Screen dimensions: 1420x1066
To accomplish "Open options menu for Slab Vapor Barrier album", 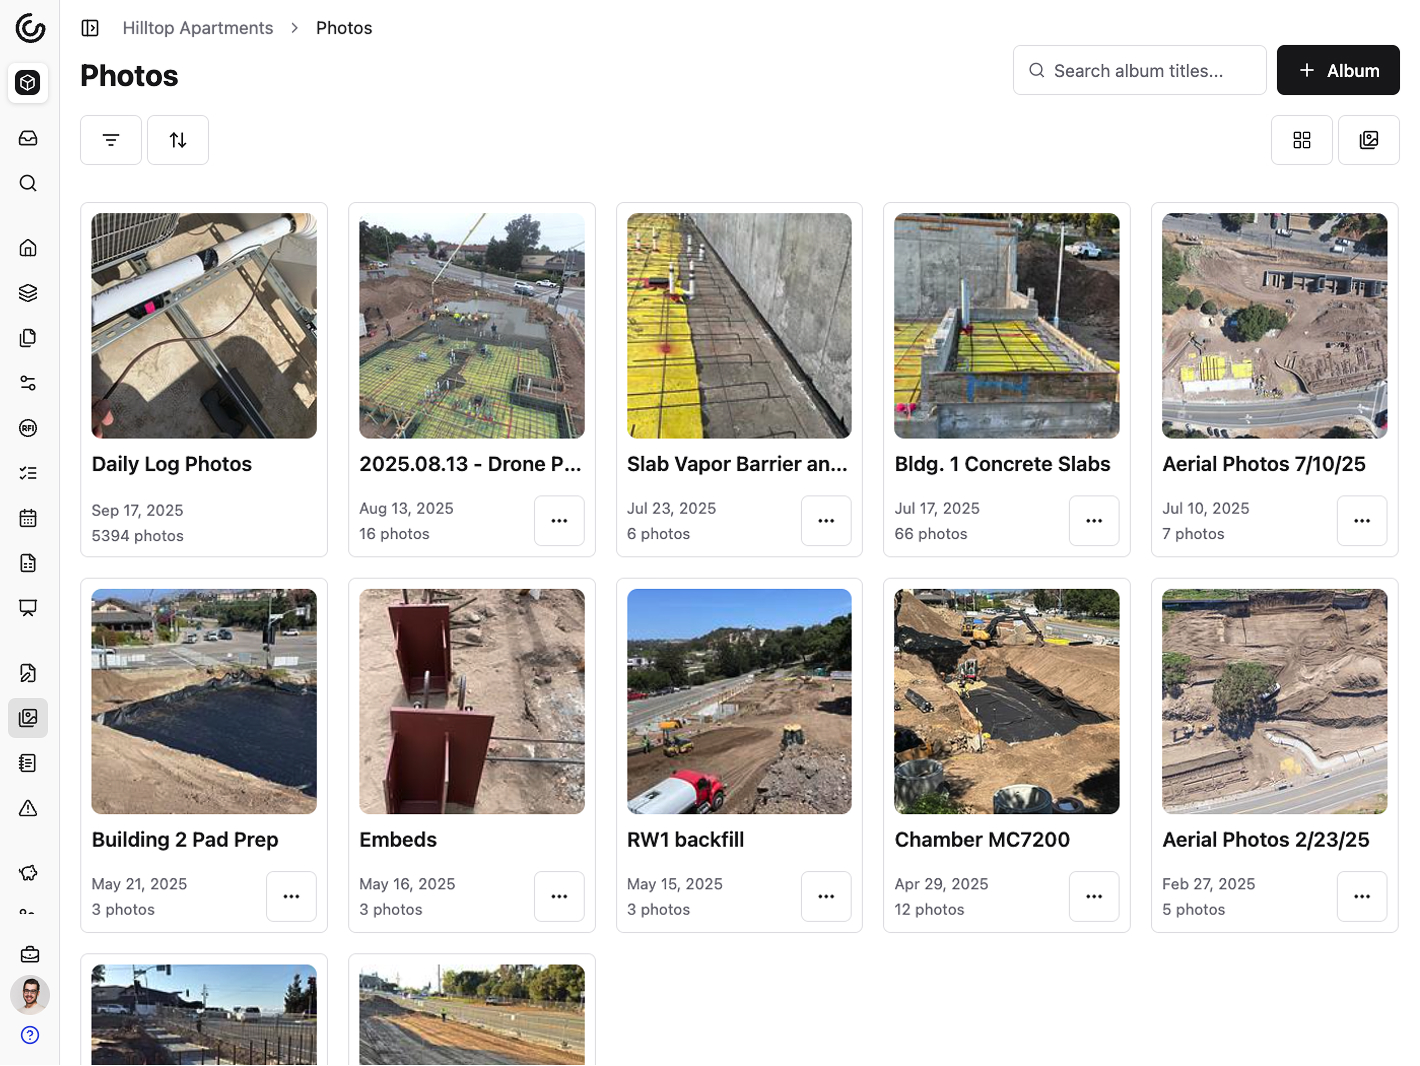I will pyautogui.click(x=826, y=521).
